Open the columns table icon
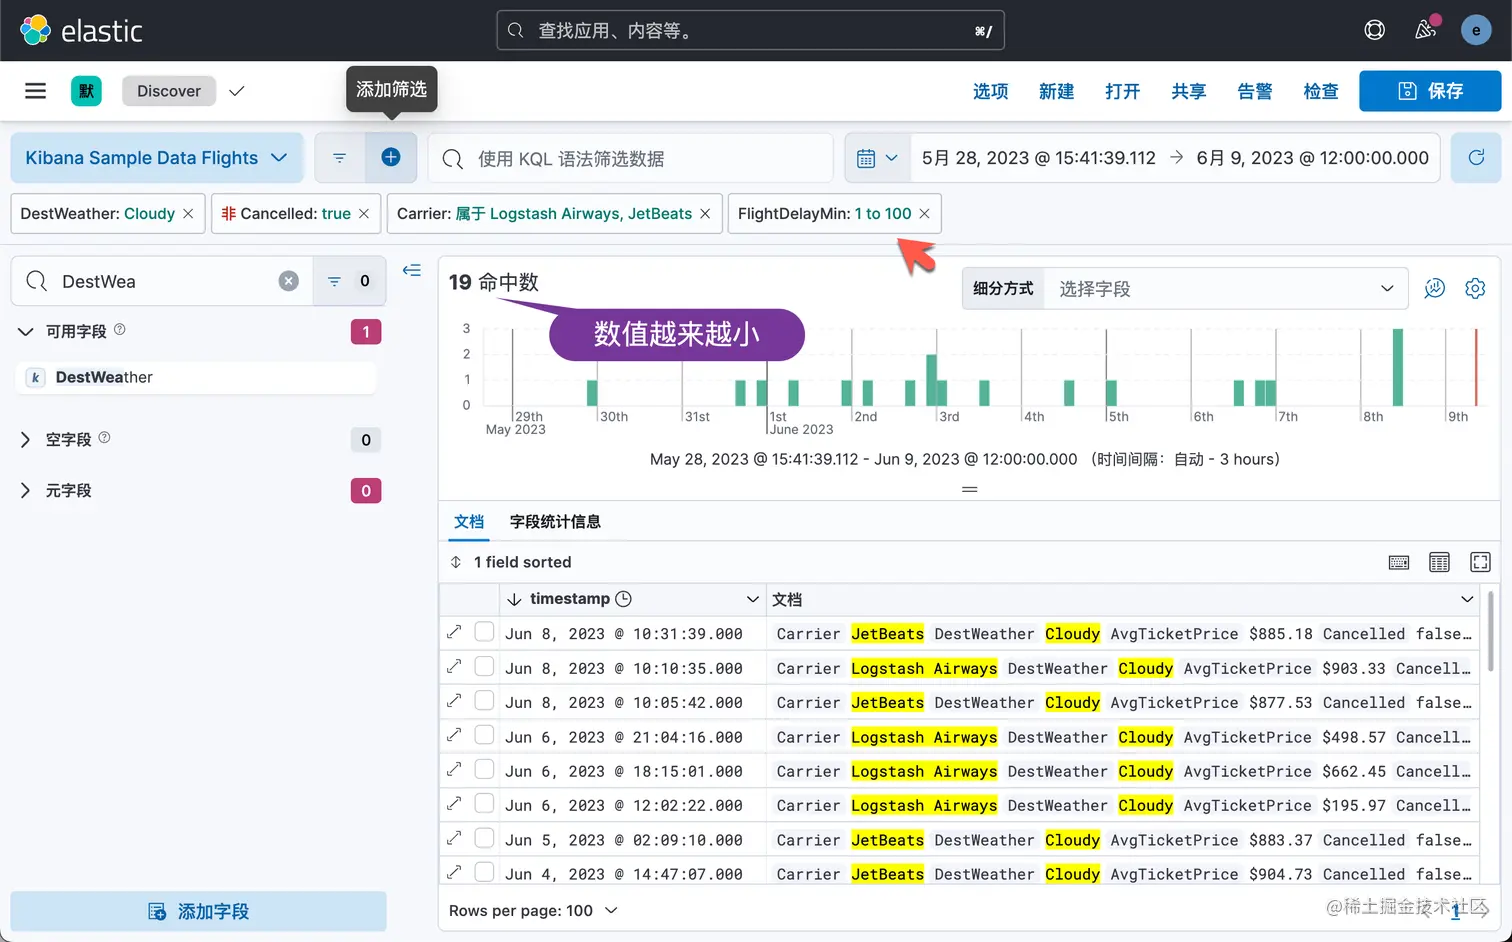Image resolution: width=1512 pixels, height=942 pixels. click(x=1439, y=562)
